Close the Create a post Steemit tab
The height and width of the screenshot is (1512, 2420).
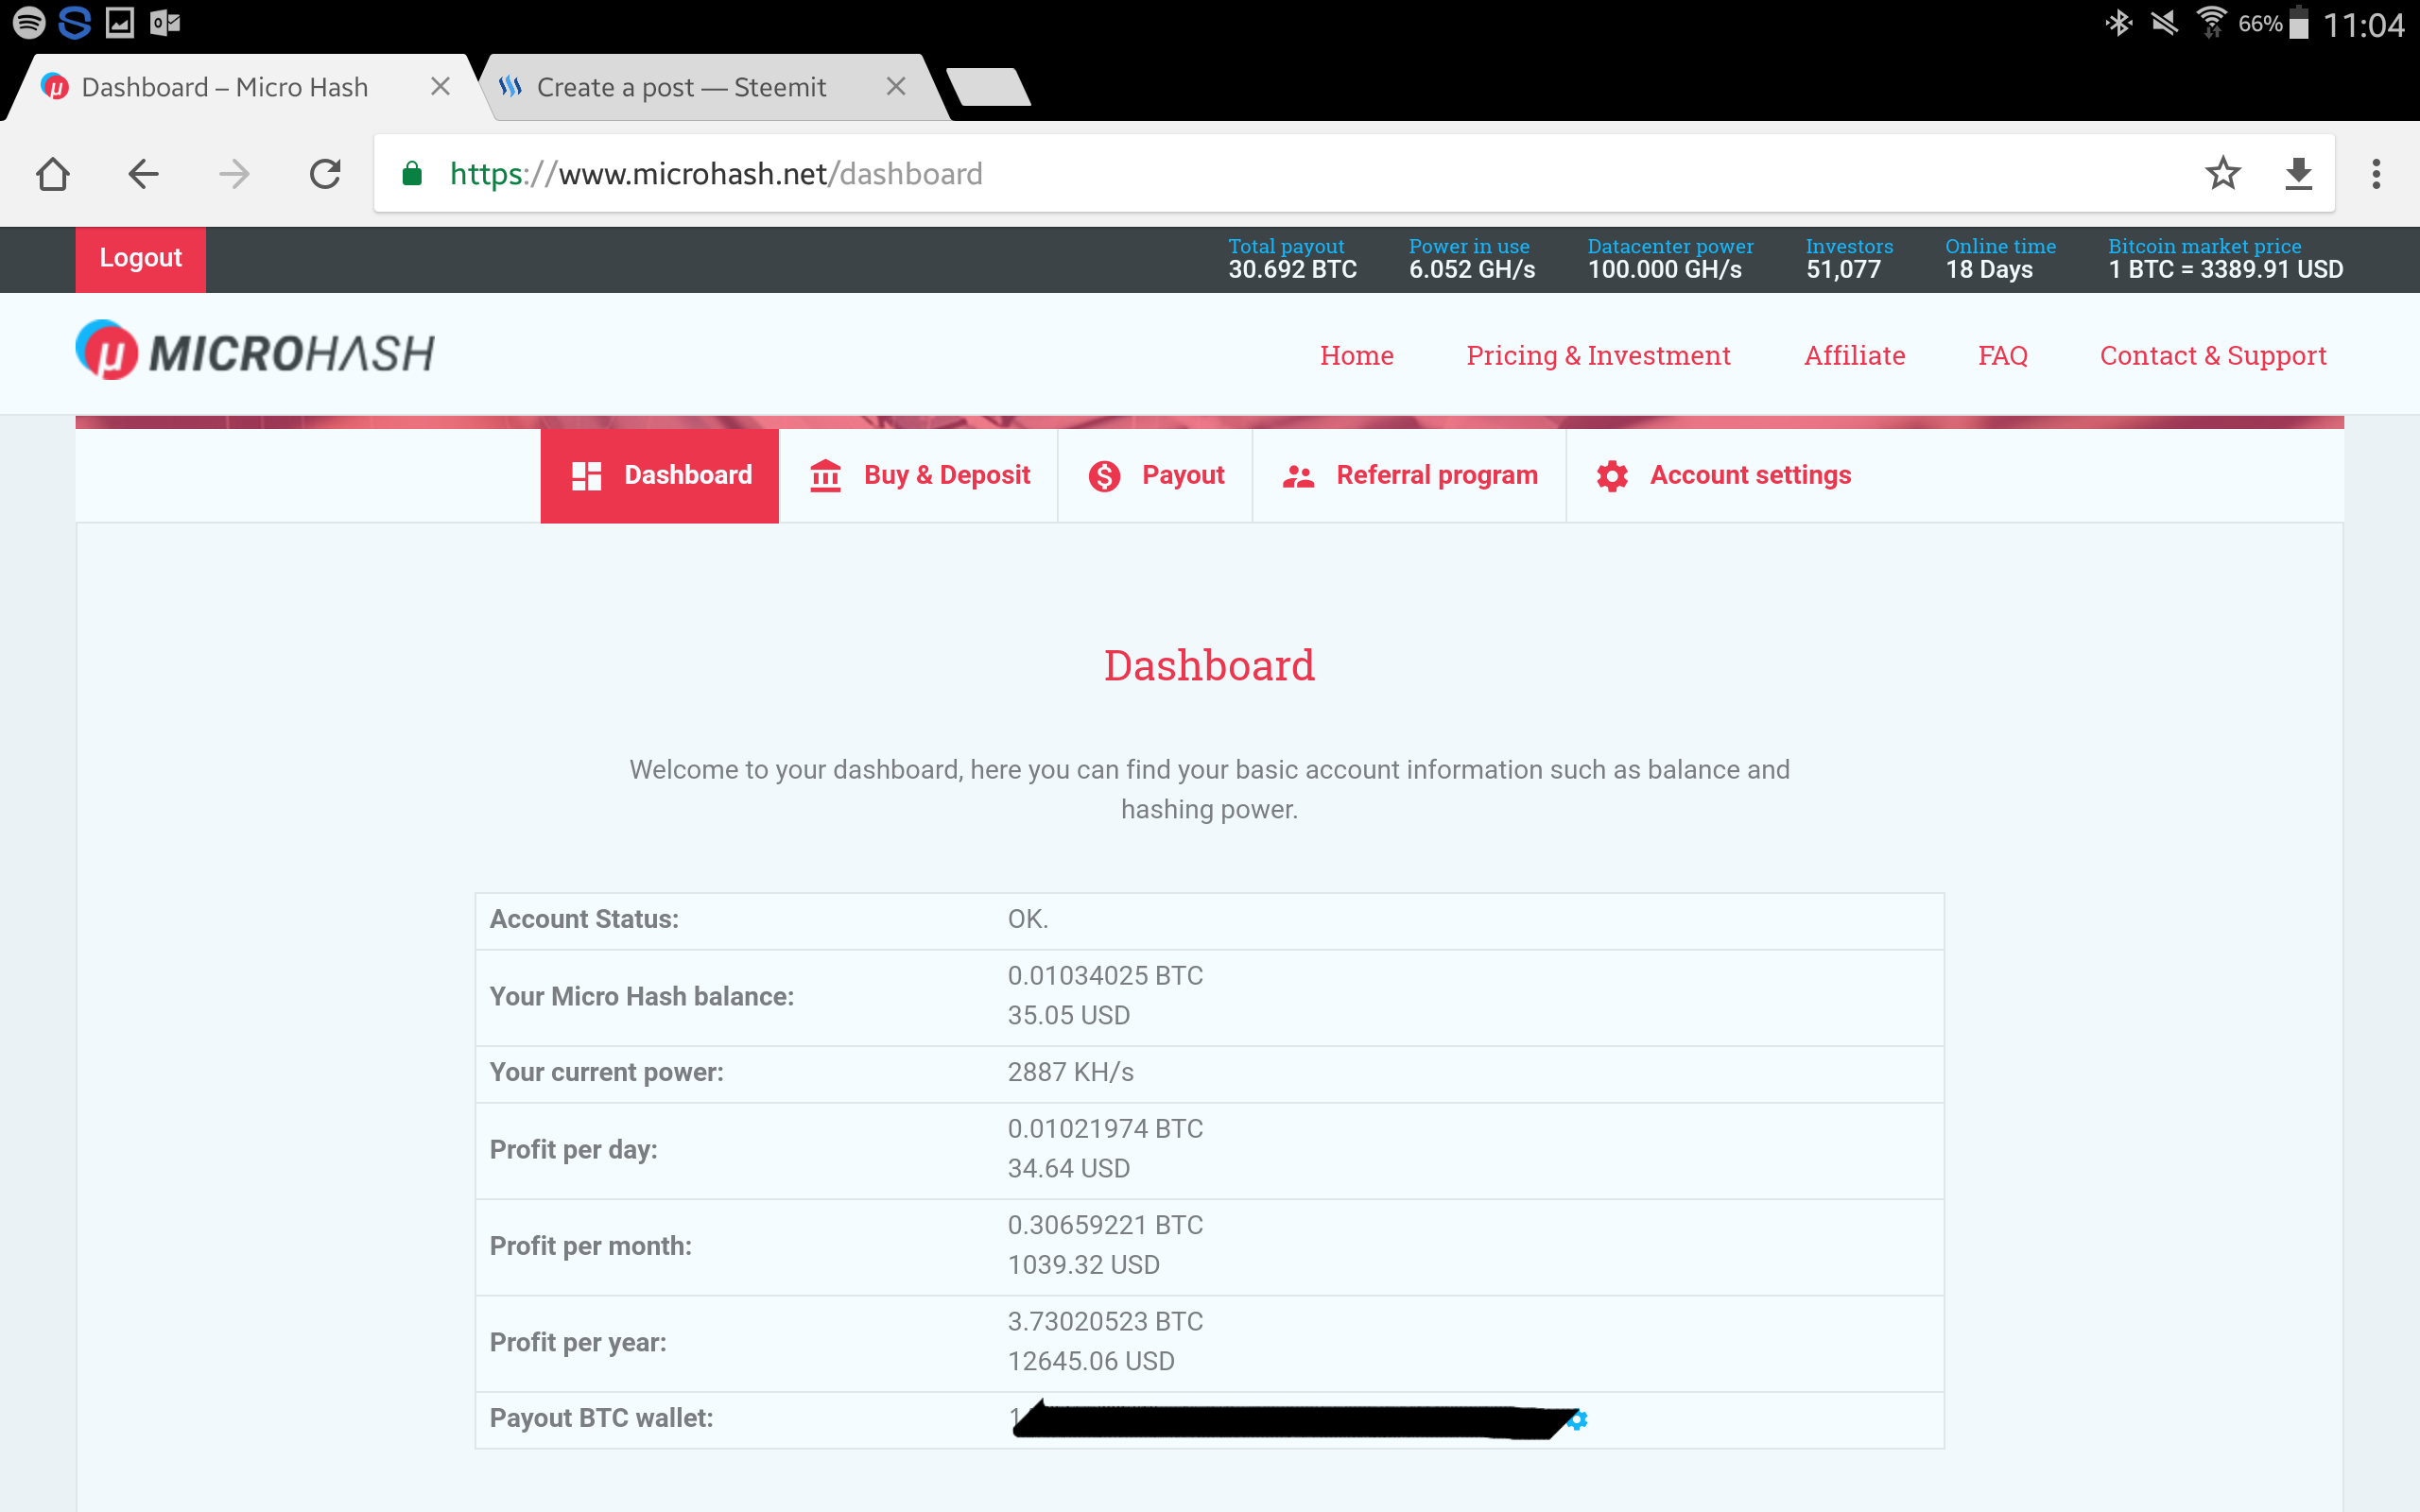click(x=895, y=87)
